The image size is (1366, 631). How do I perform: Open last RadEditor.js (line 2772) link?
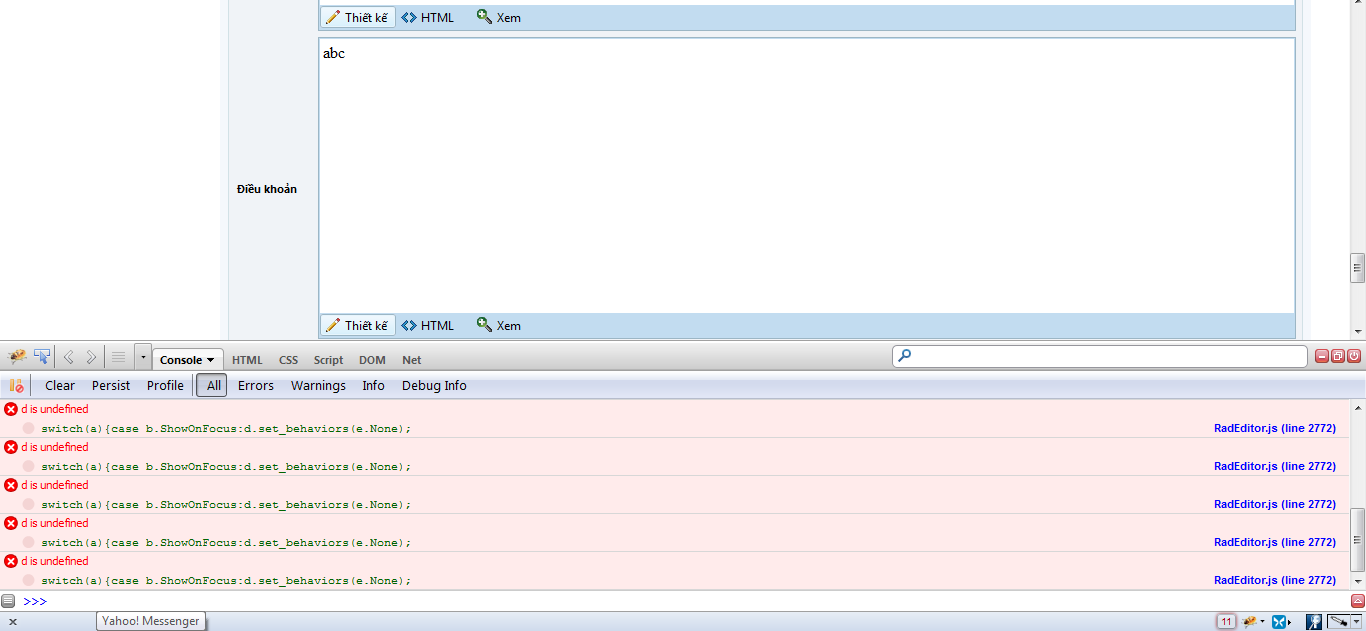pyautogui.click(x=1275, y=580)
